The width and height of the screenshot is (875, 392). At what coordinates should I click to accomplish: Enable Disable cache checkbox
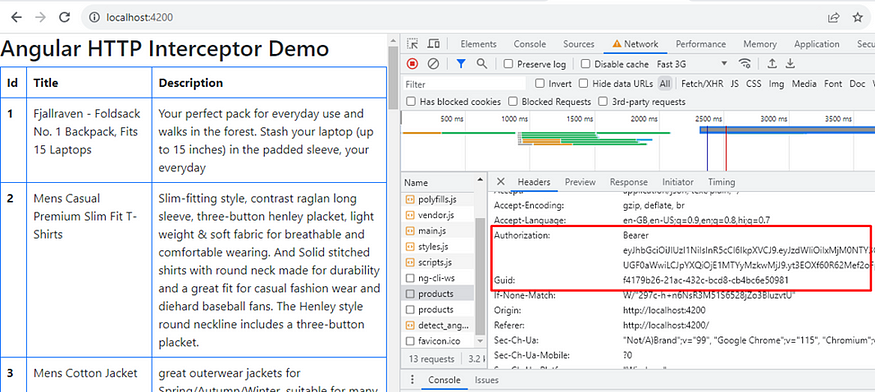click(x=585, y=64)
